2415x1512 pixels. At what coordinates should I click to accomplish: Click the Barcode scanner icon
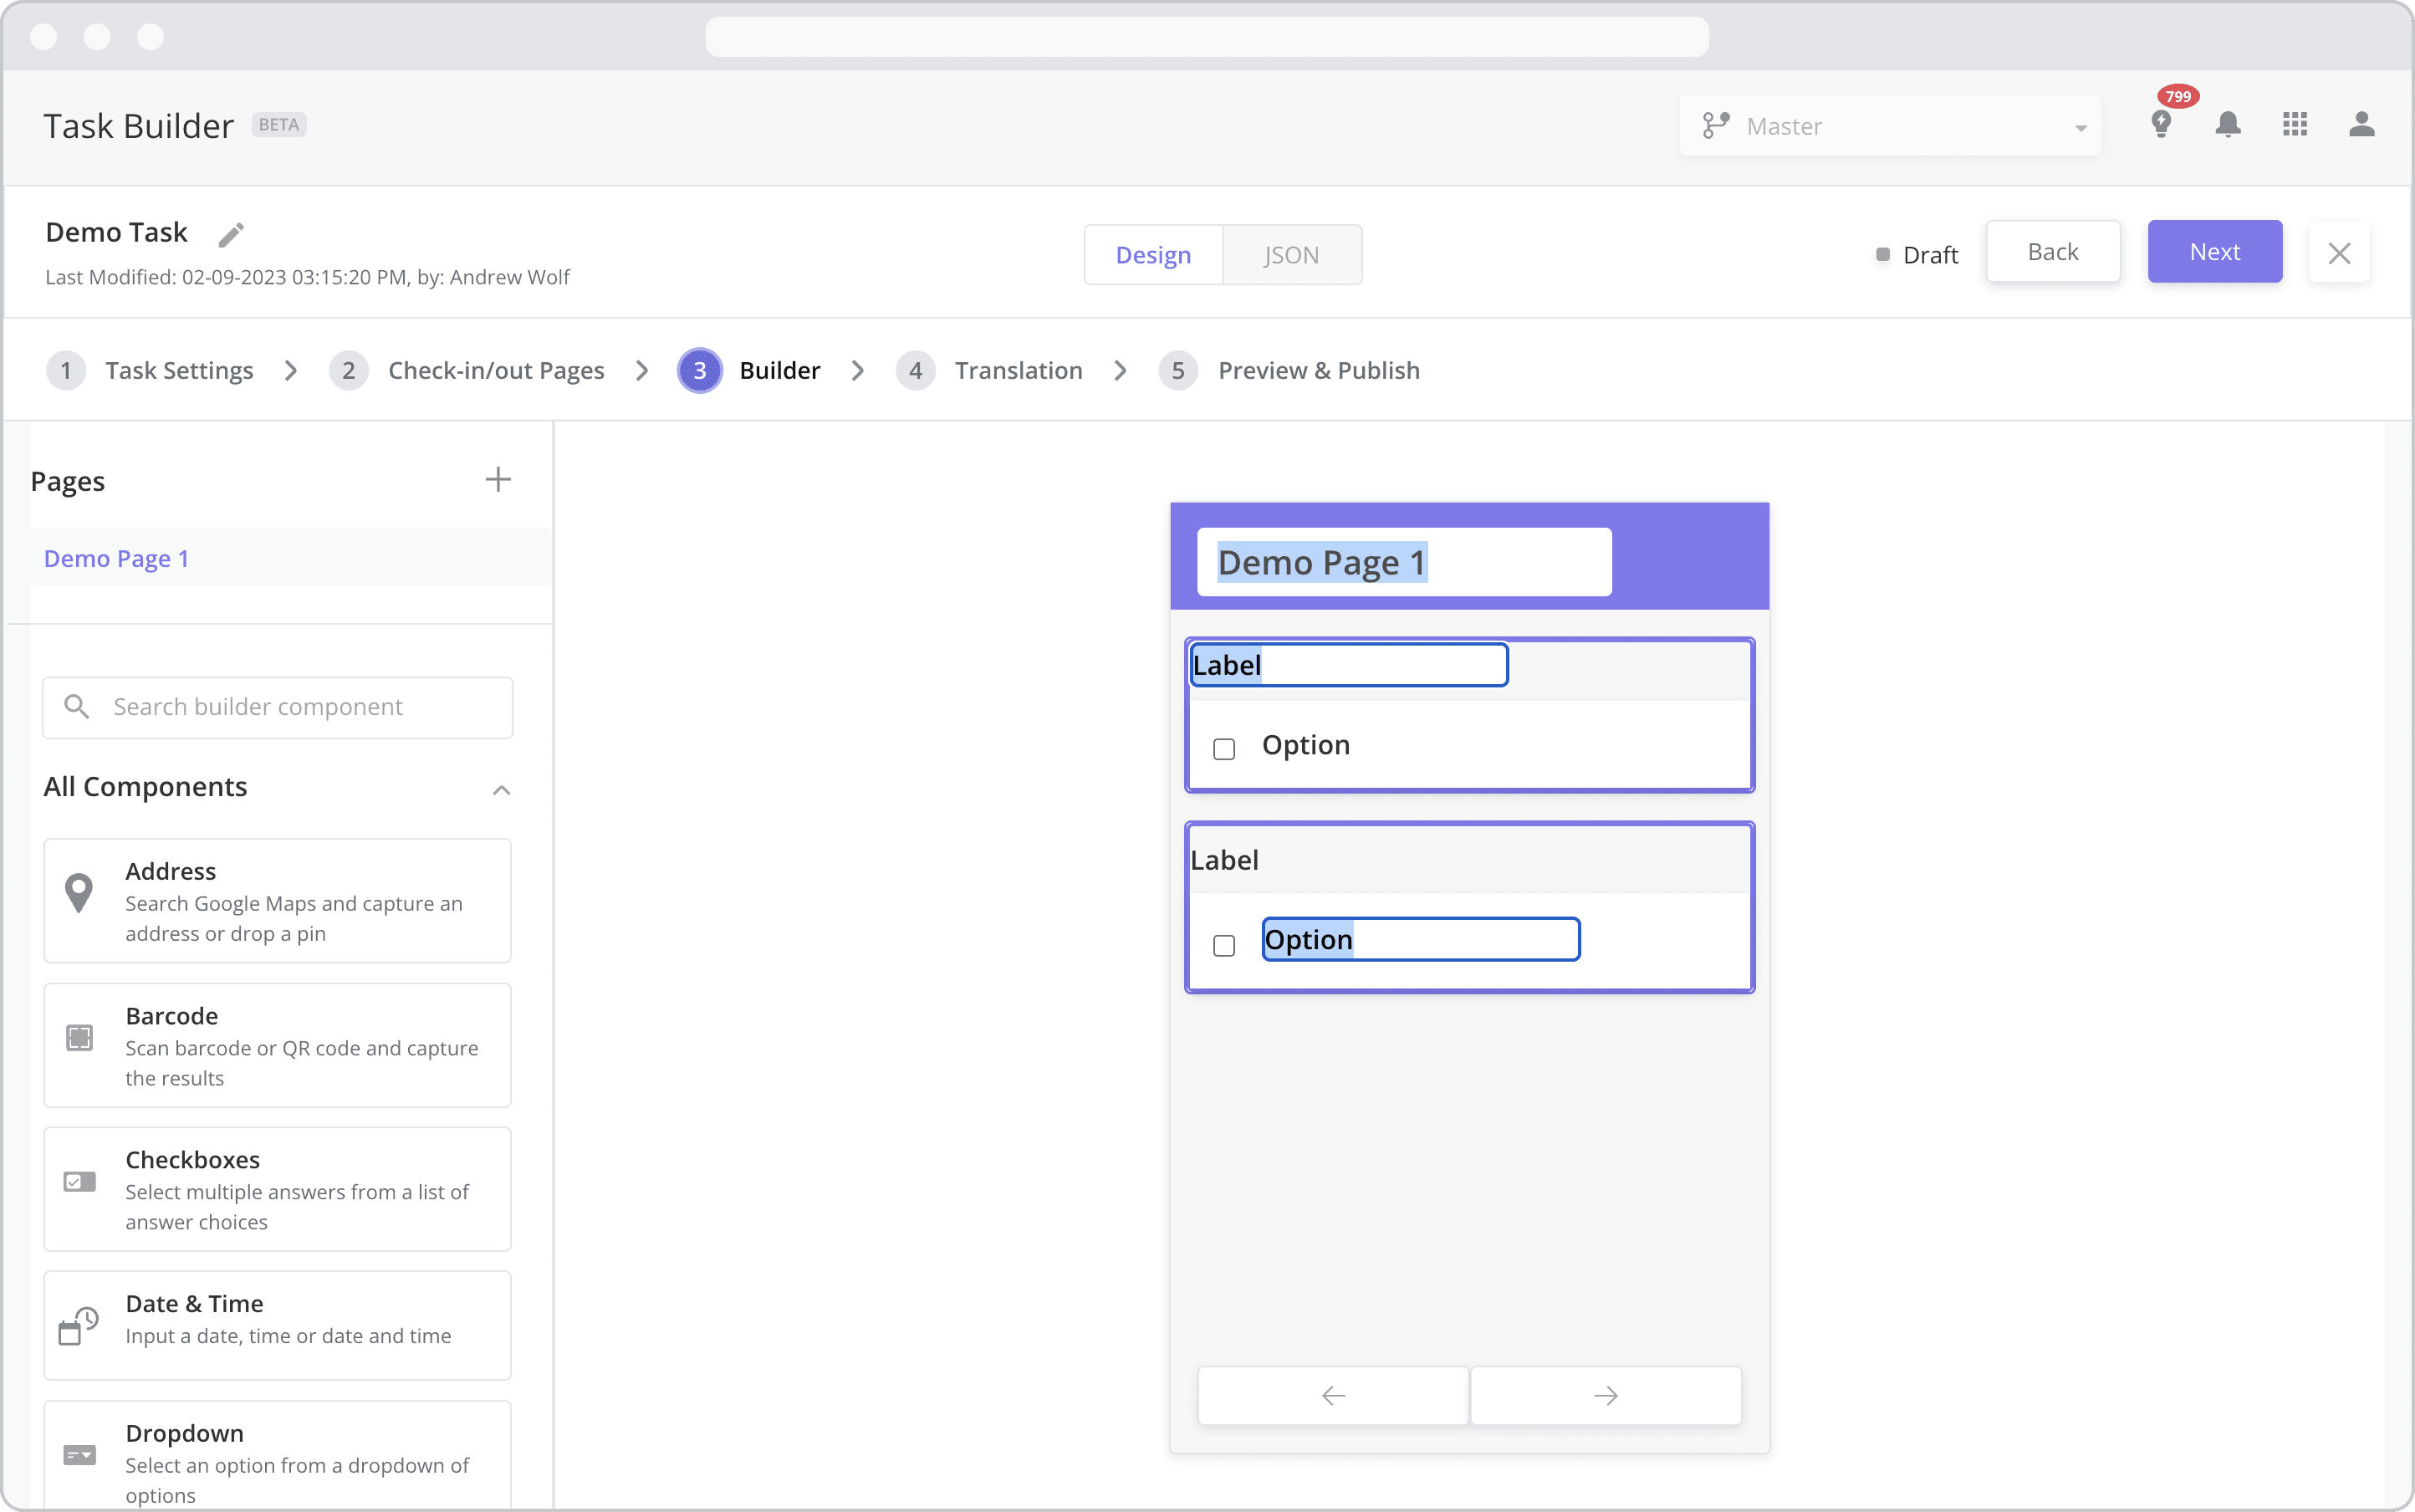click(x=79, y=1037)
